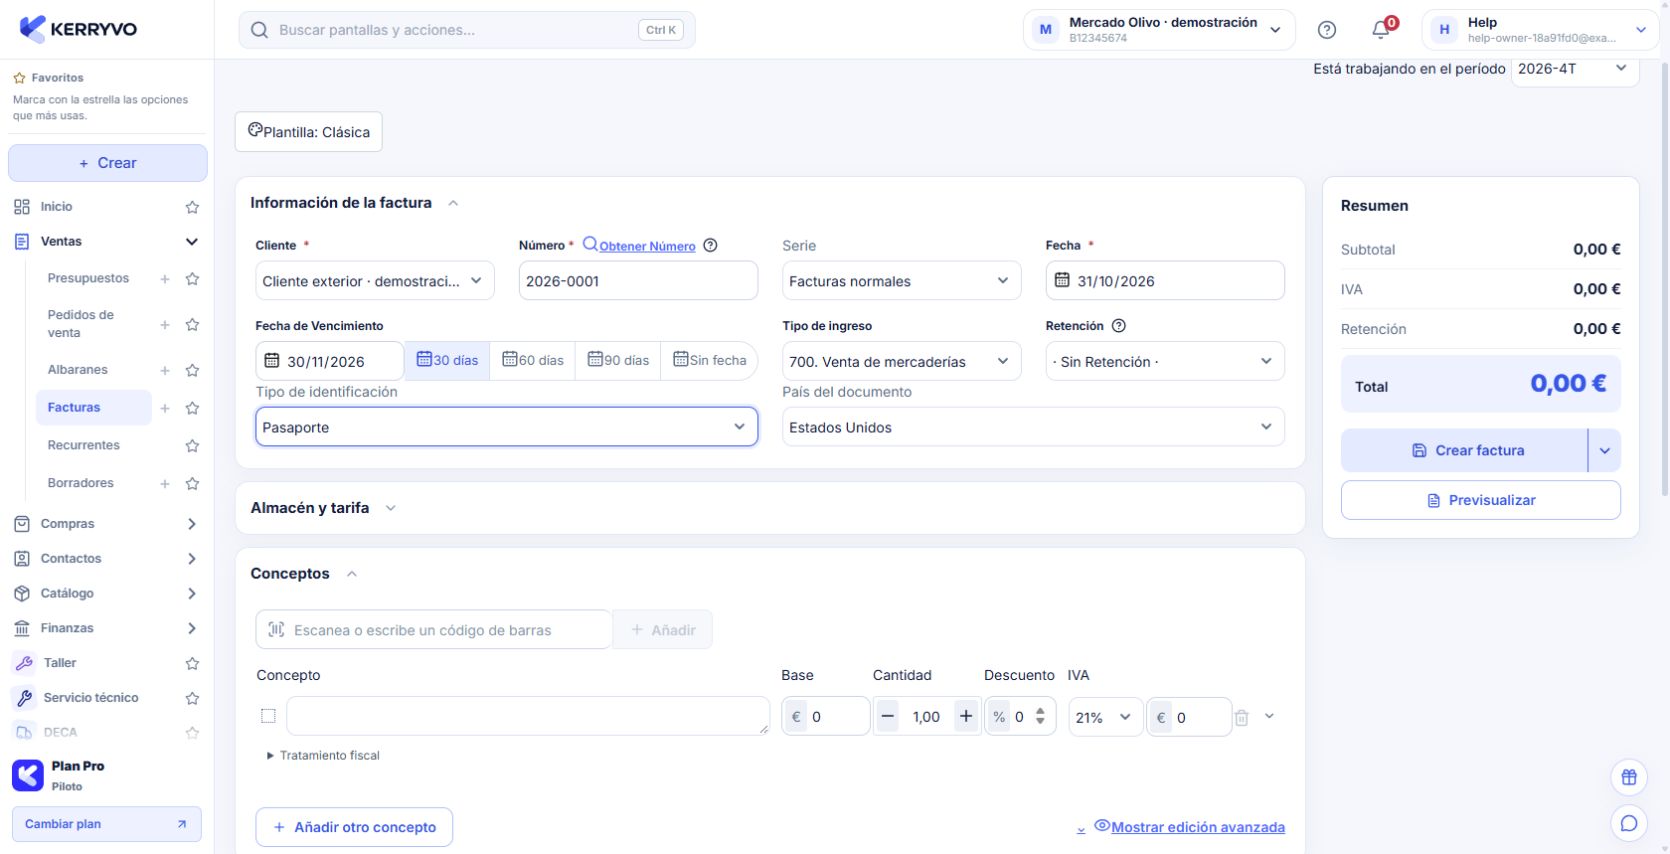Favorite the Inicio menu star
This screenshot has width=1670, height=854.
192,207
